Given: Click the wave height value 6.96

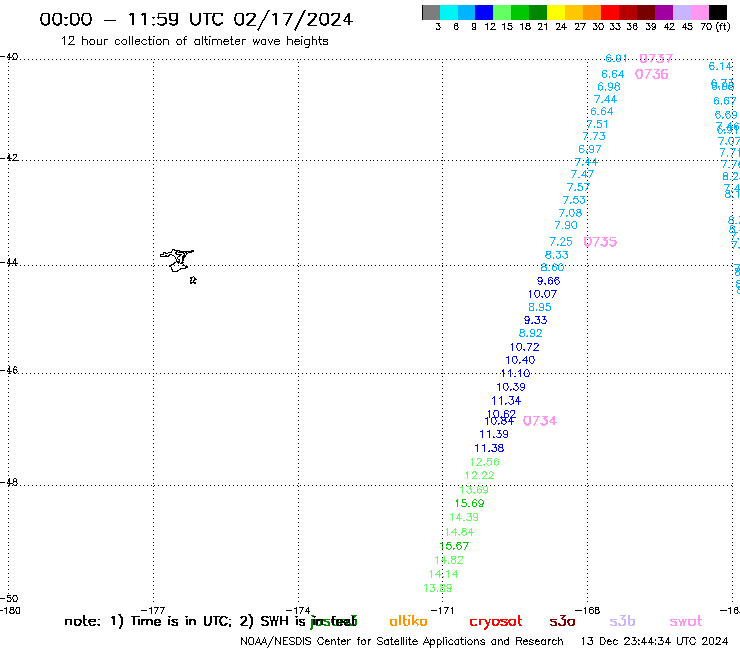Looking at the screenshot, I should (x=609, y=87).
